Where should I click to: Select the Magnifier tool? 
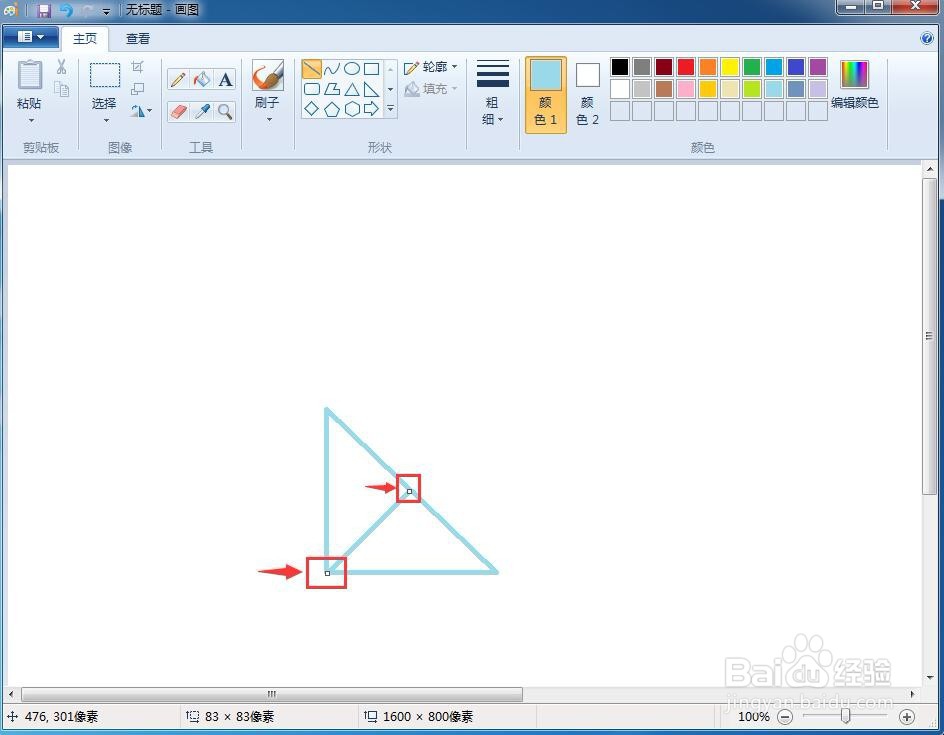pyautogui.click(x=225, y=112)
